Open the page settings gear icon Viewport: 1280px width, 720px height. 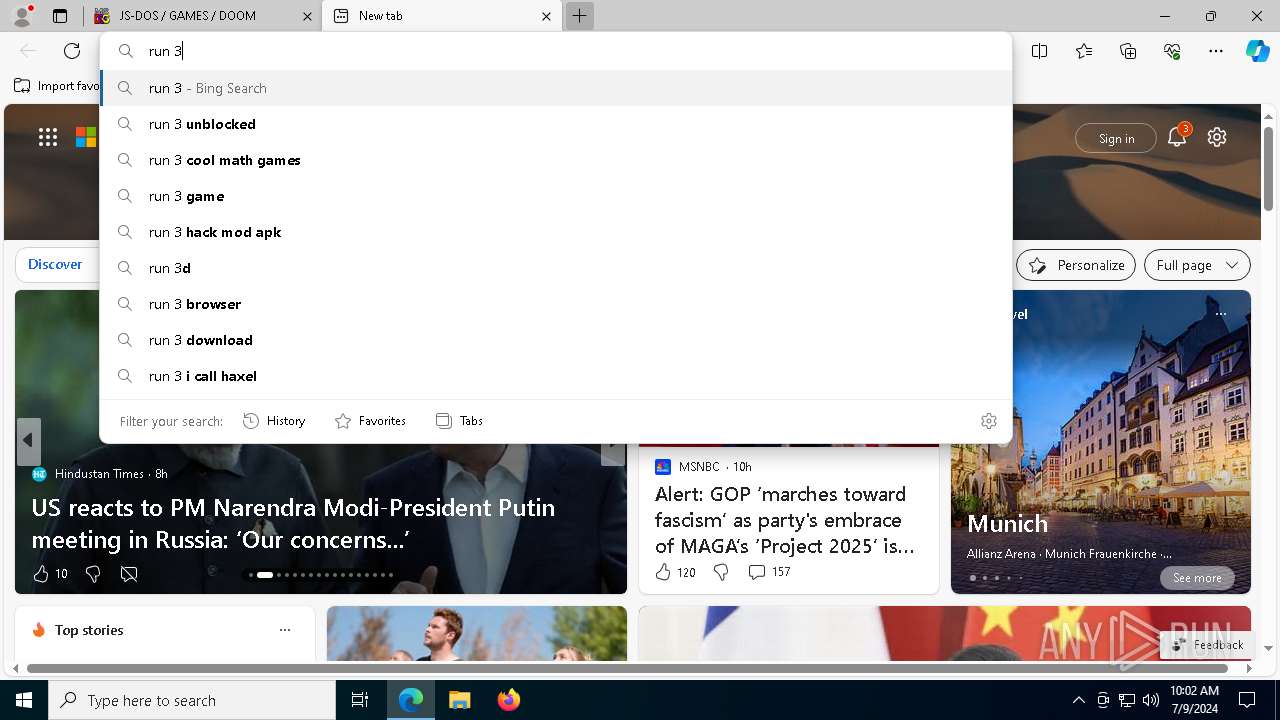[1217, 137]
